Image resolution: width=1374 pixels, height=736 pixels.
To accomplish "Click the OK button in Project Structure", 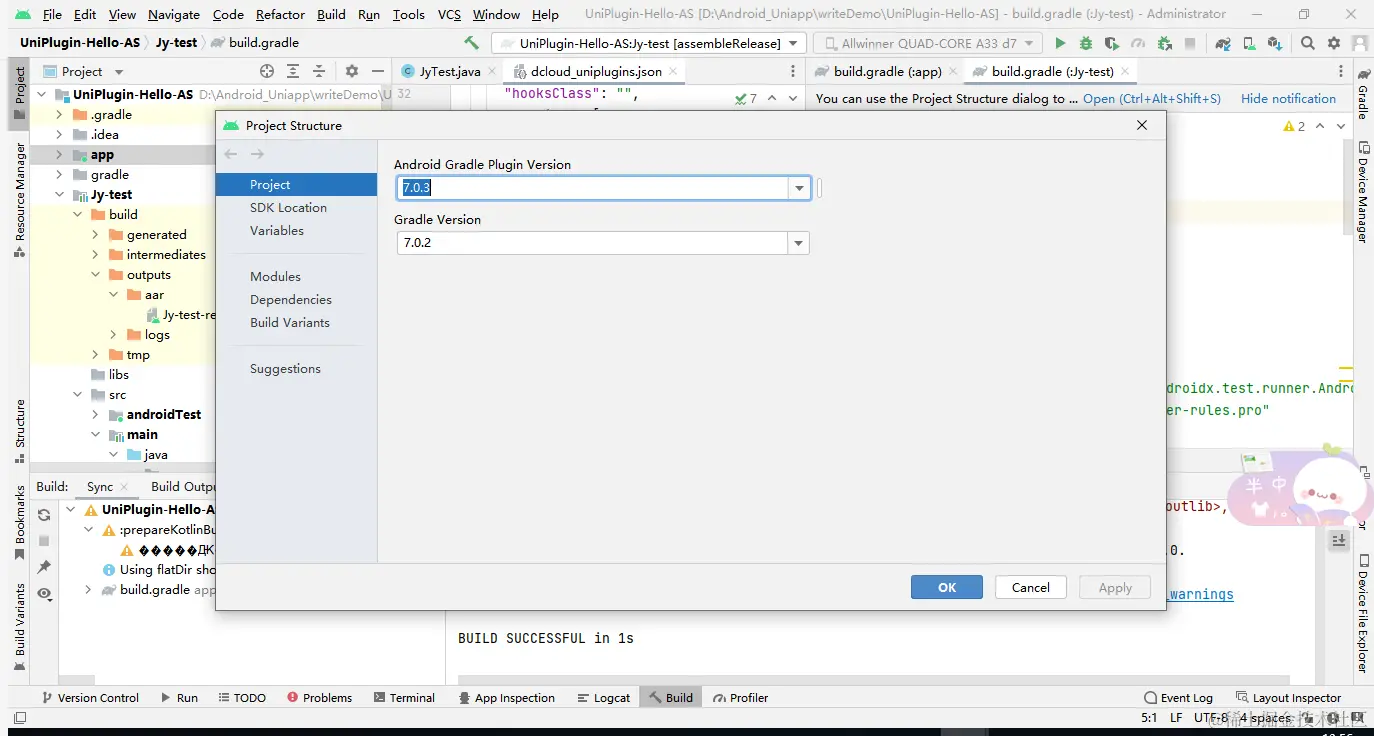I will (x=946, y=587).
